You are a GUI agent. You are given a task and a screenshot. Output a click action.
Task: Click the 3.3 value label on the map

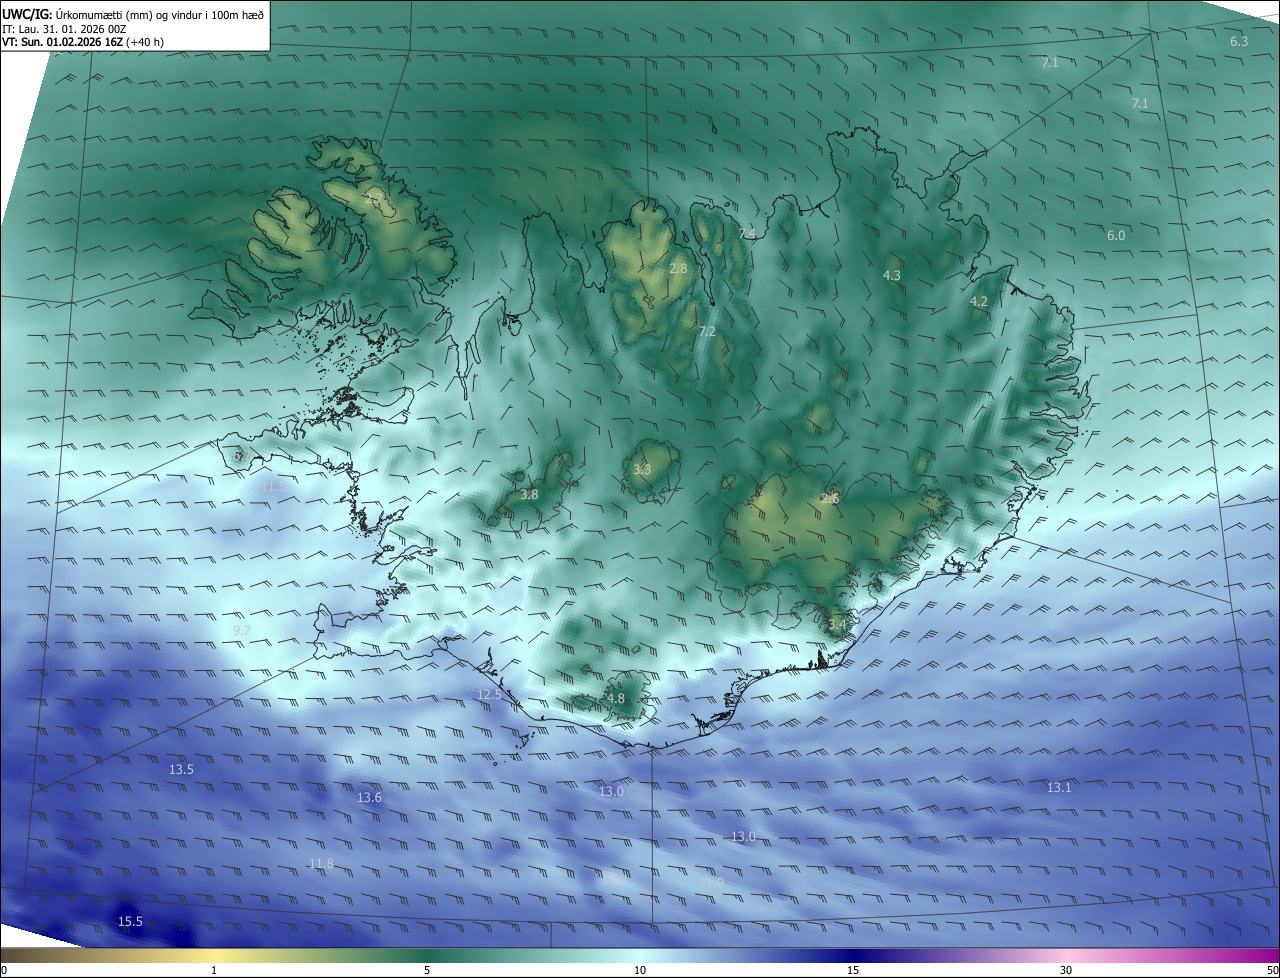point(642,469)
